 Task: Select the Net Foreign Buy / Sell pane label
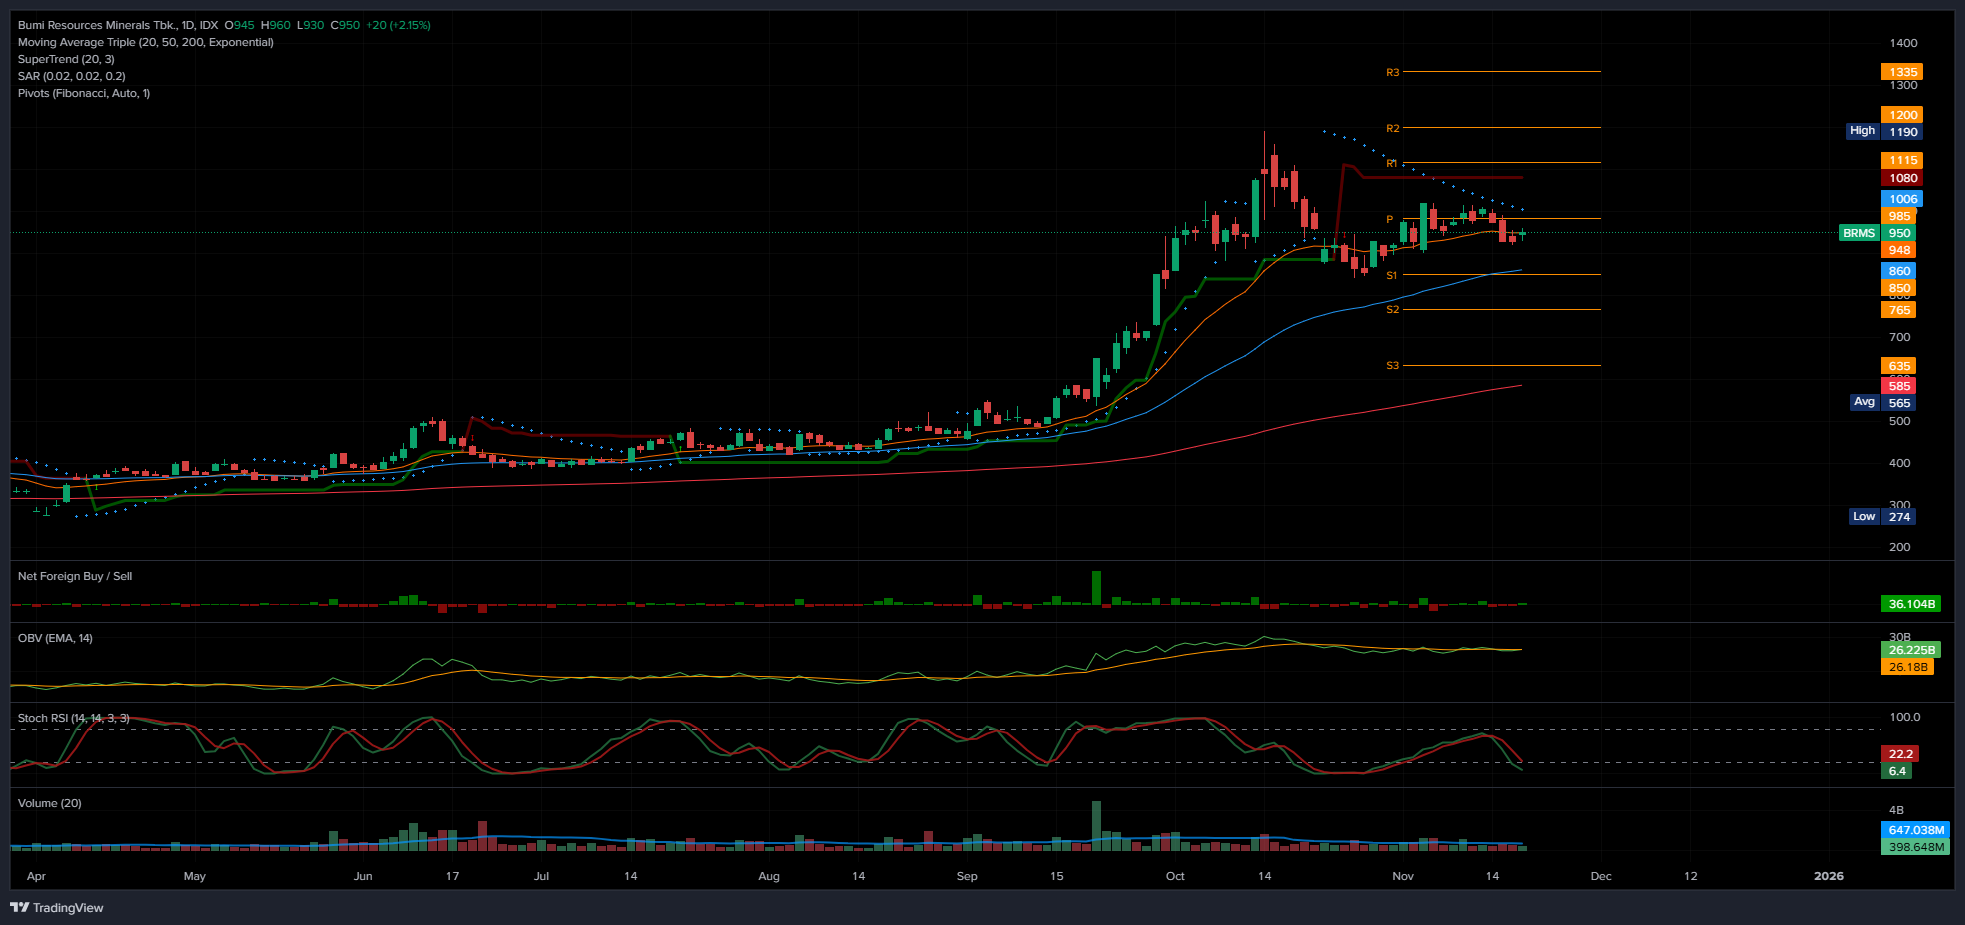[x=75, y=576]
